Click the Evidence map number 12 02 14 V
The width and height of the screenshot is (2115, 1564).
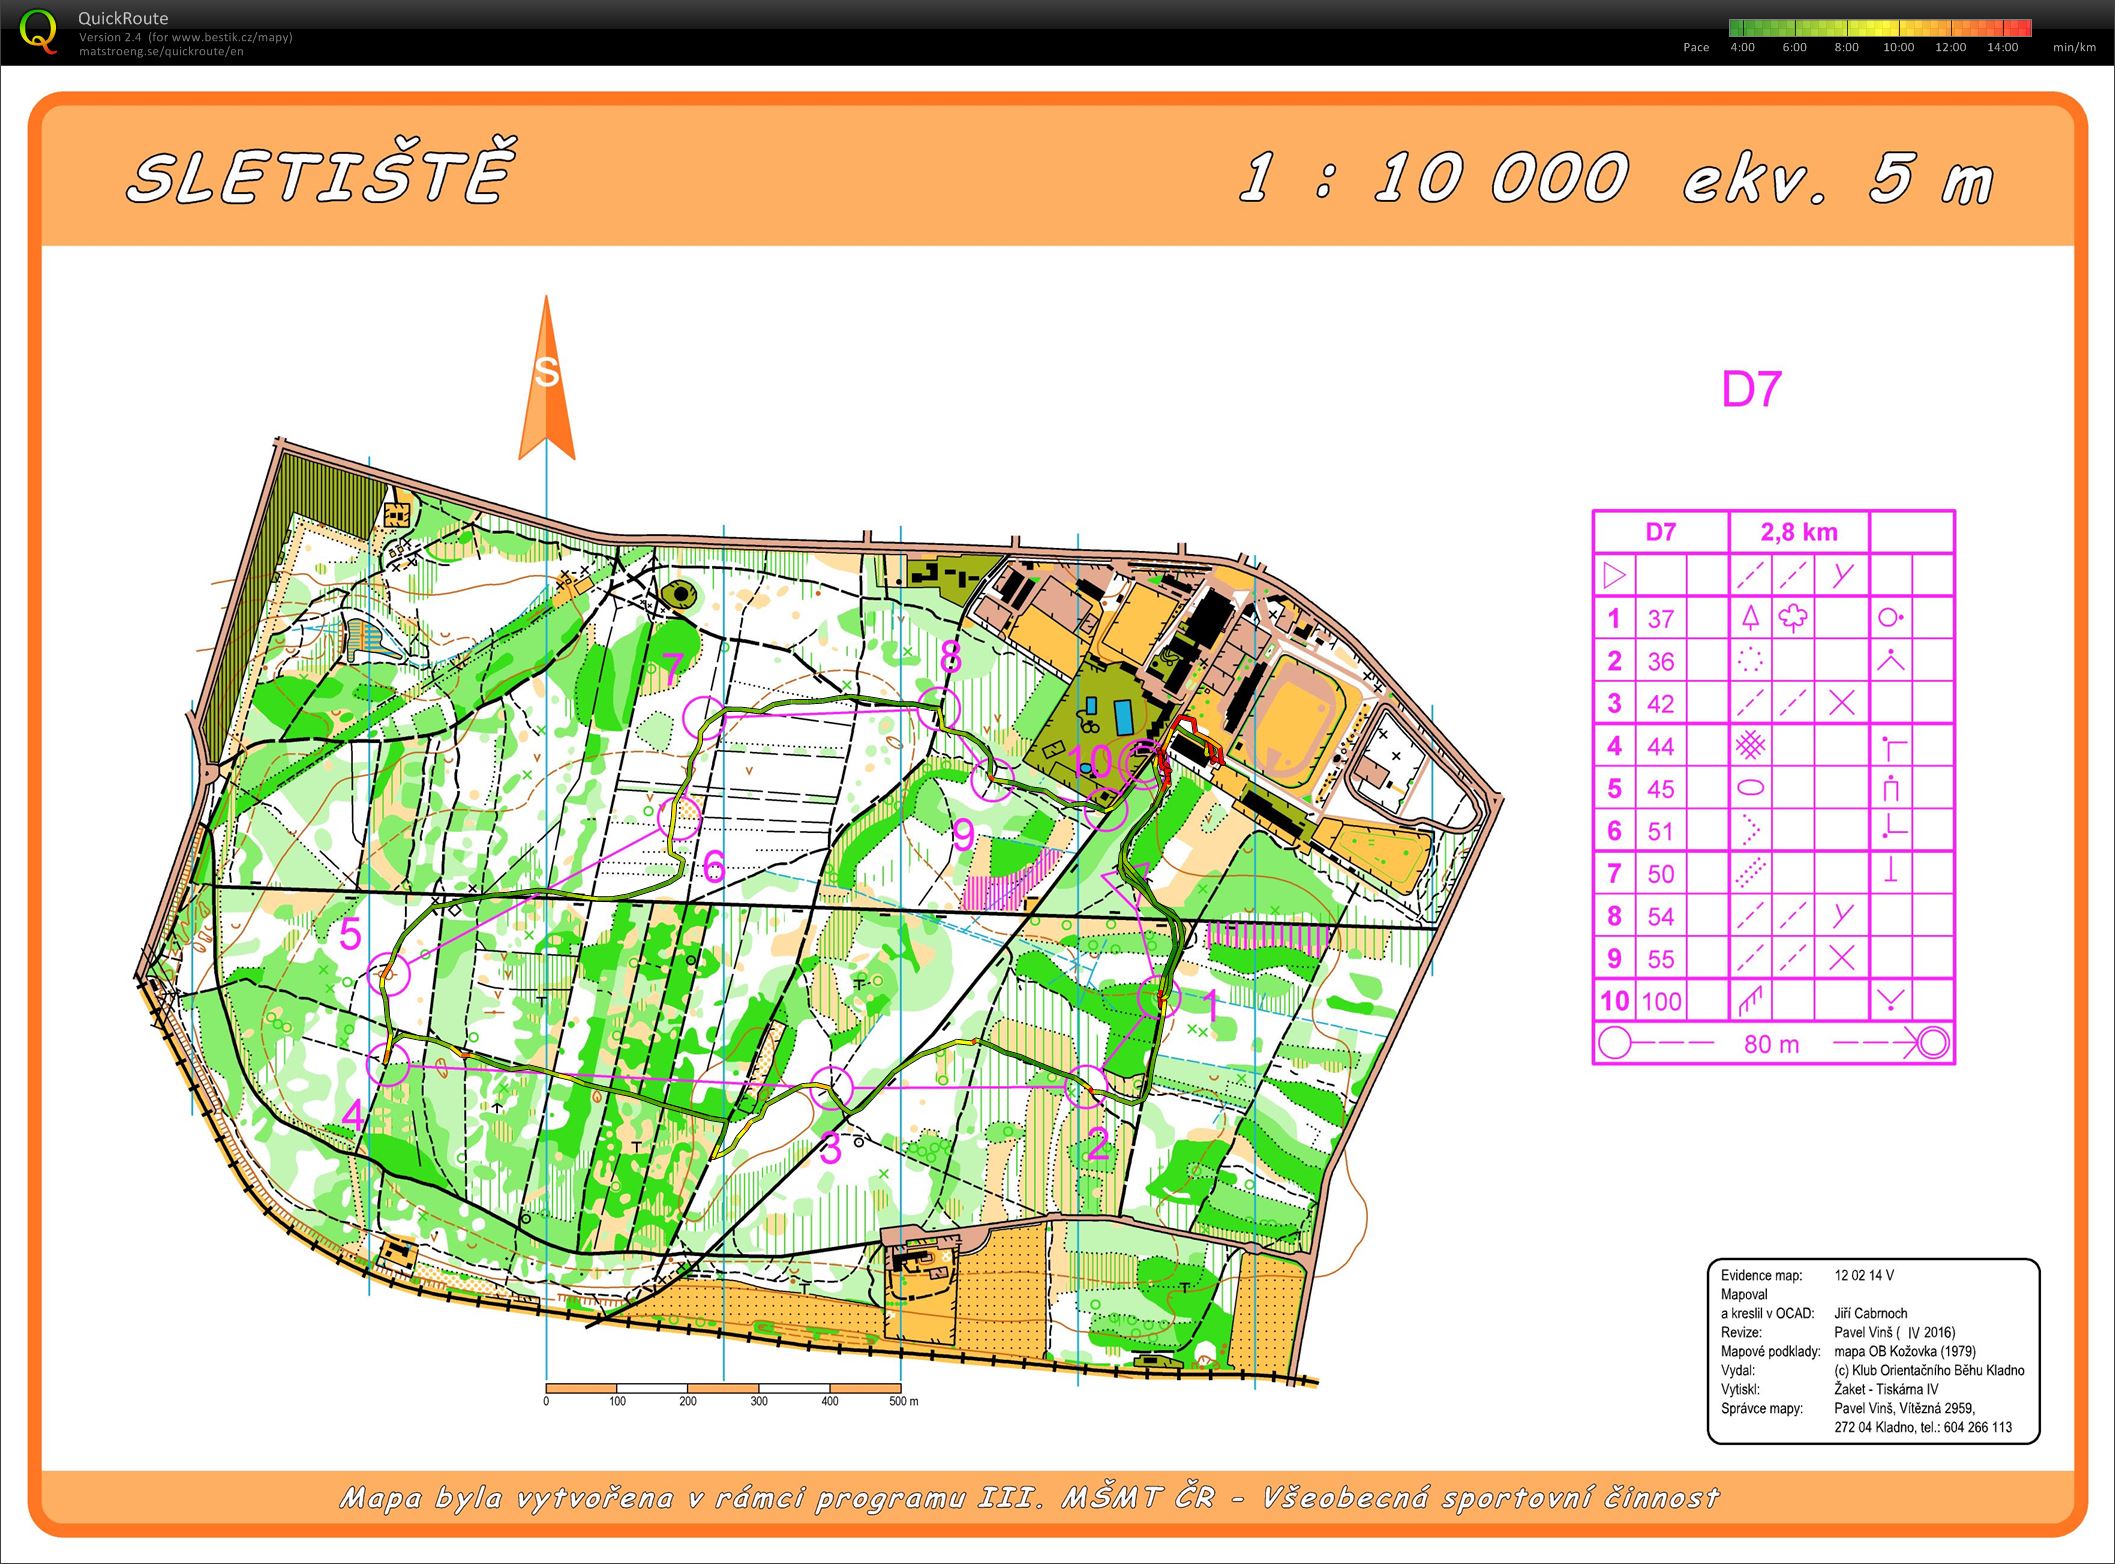[x=1864, y=1275]
